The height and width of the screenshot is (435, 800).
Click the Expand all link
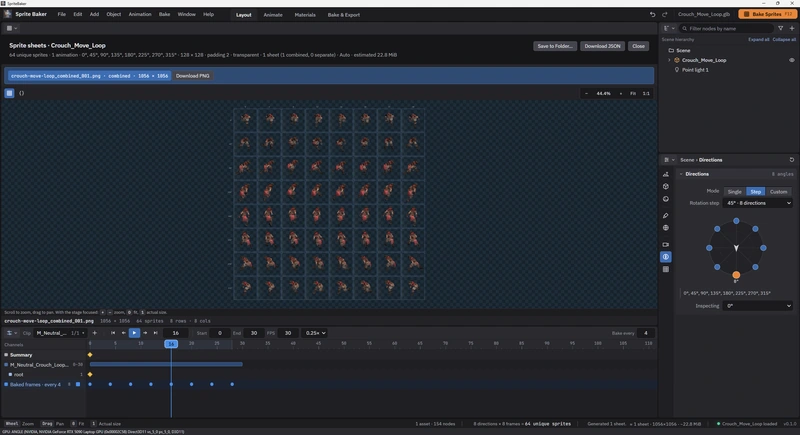(x=759, y=39)
